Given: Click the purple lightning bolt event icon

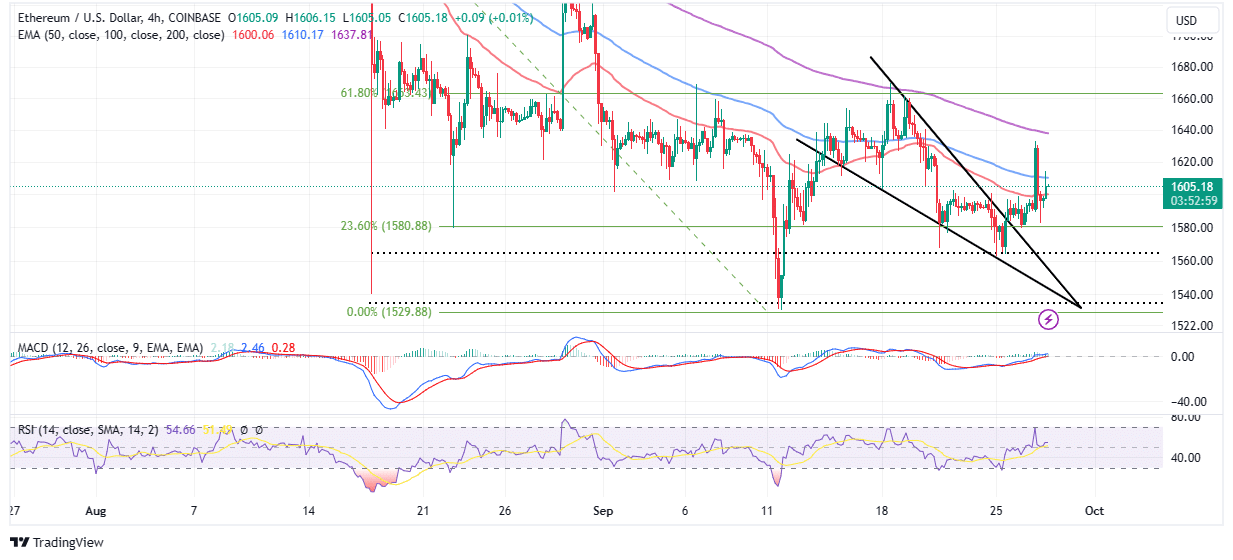Looking at the screenshot, I should [1049, 319].
